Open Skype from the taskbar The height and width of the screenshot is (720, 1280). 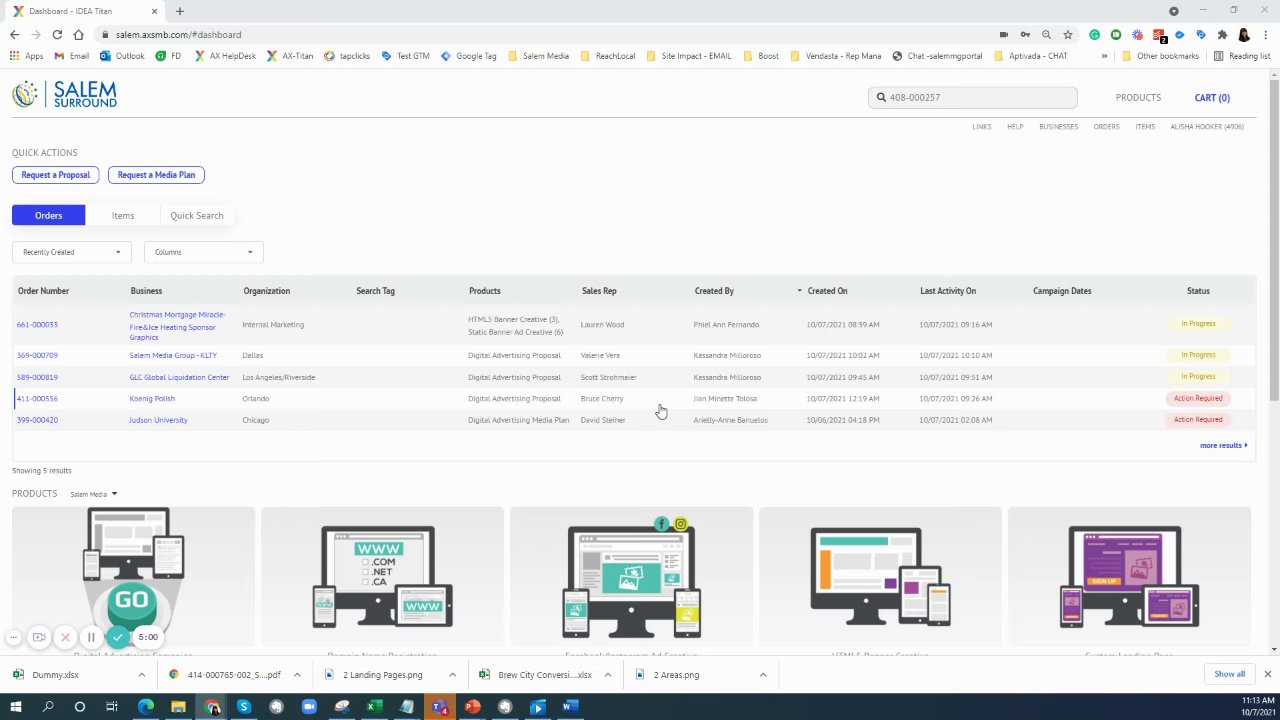coord(243,707)
